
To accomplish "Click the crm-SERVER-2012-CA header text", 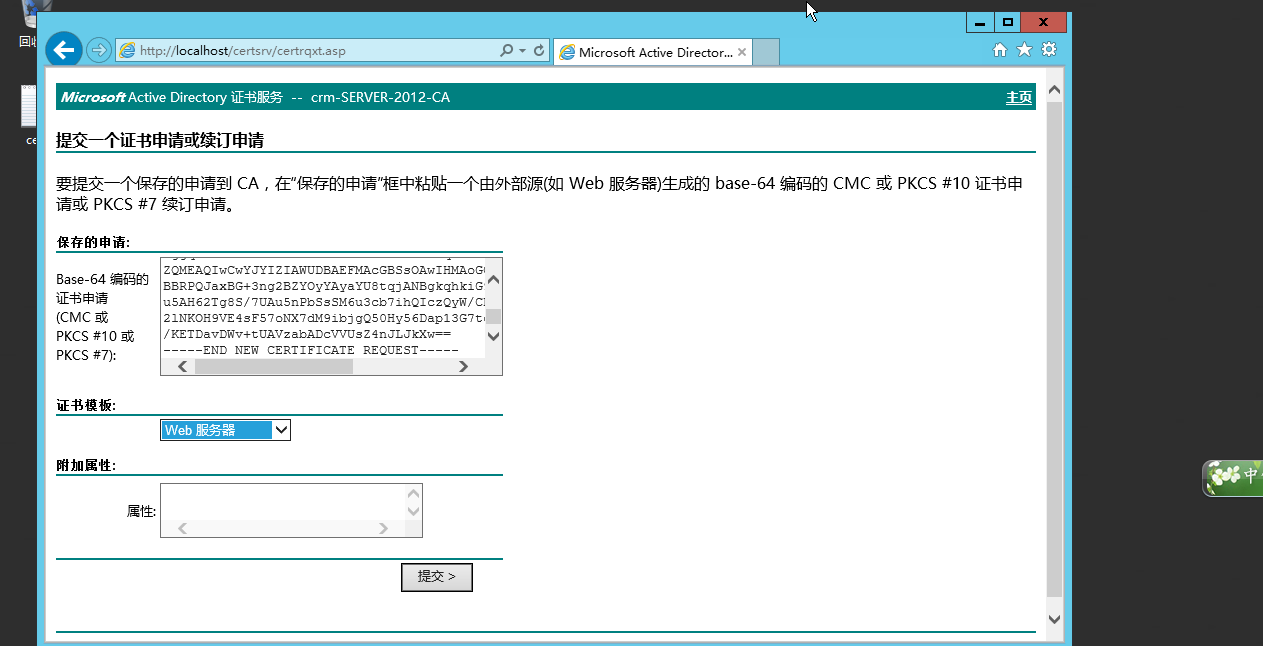I will (380, 97).
